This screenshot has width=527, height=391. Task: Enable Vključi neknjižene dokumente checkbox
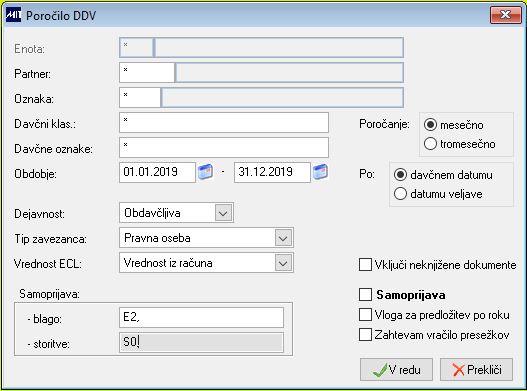tap(365, 265)
